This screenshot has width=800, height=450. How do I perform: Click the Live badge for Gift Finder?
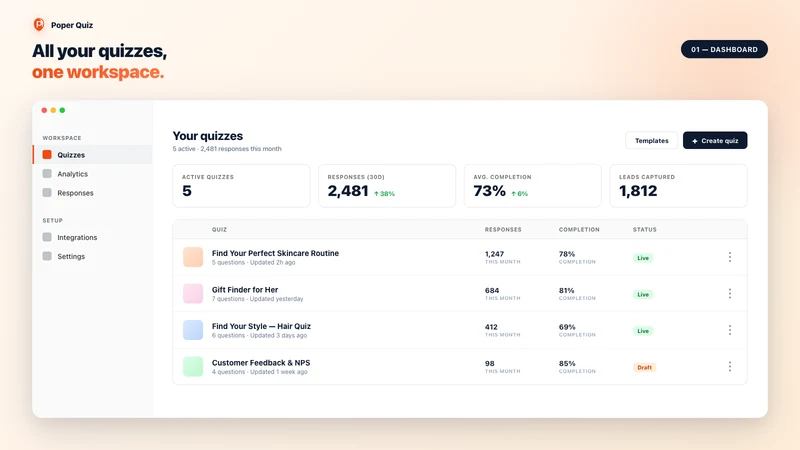[x=643, y=294]
